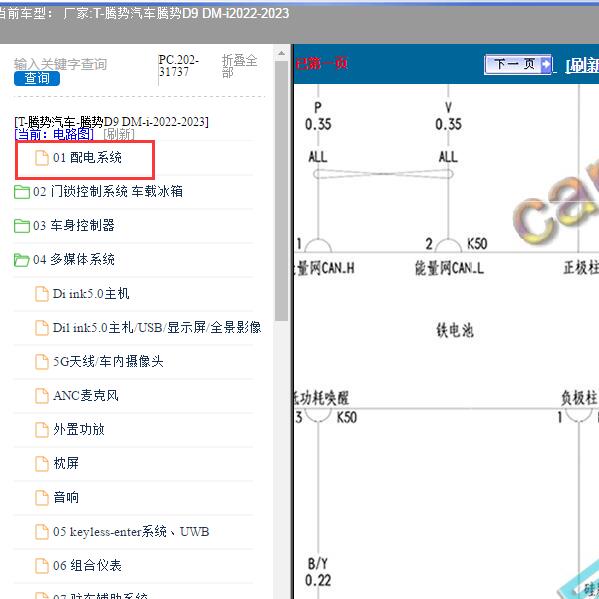Click the [刷新] link in tree header
Screen dimensions: 599x599
click(119, 134)
